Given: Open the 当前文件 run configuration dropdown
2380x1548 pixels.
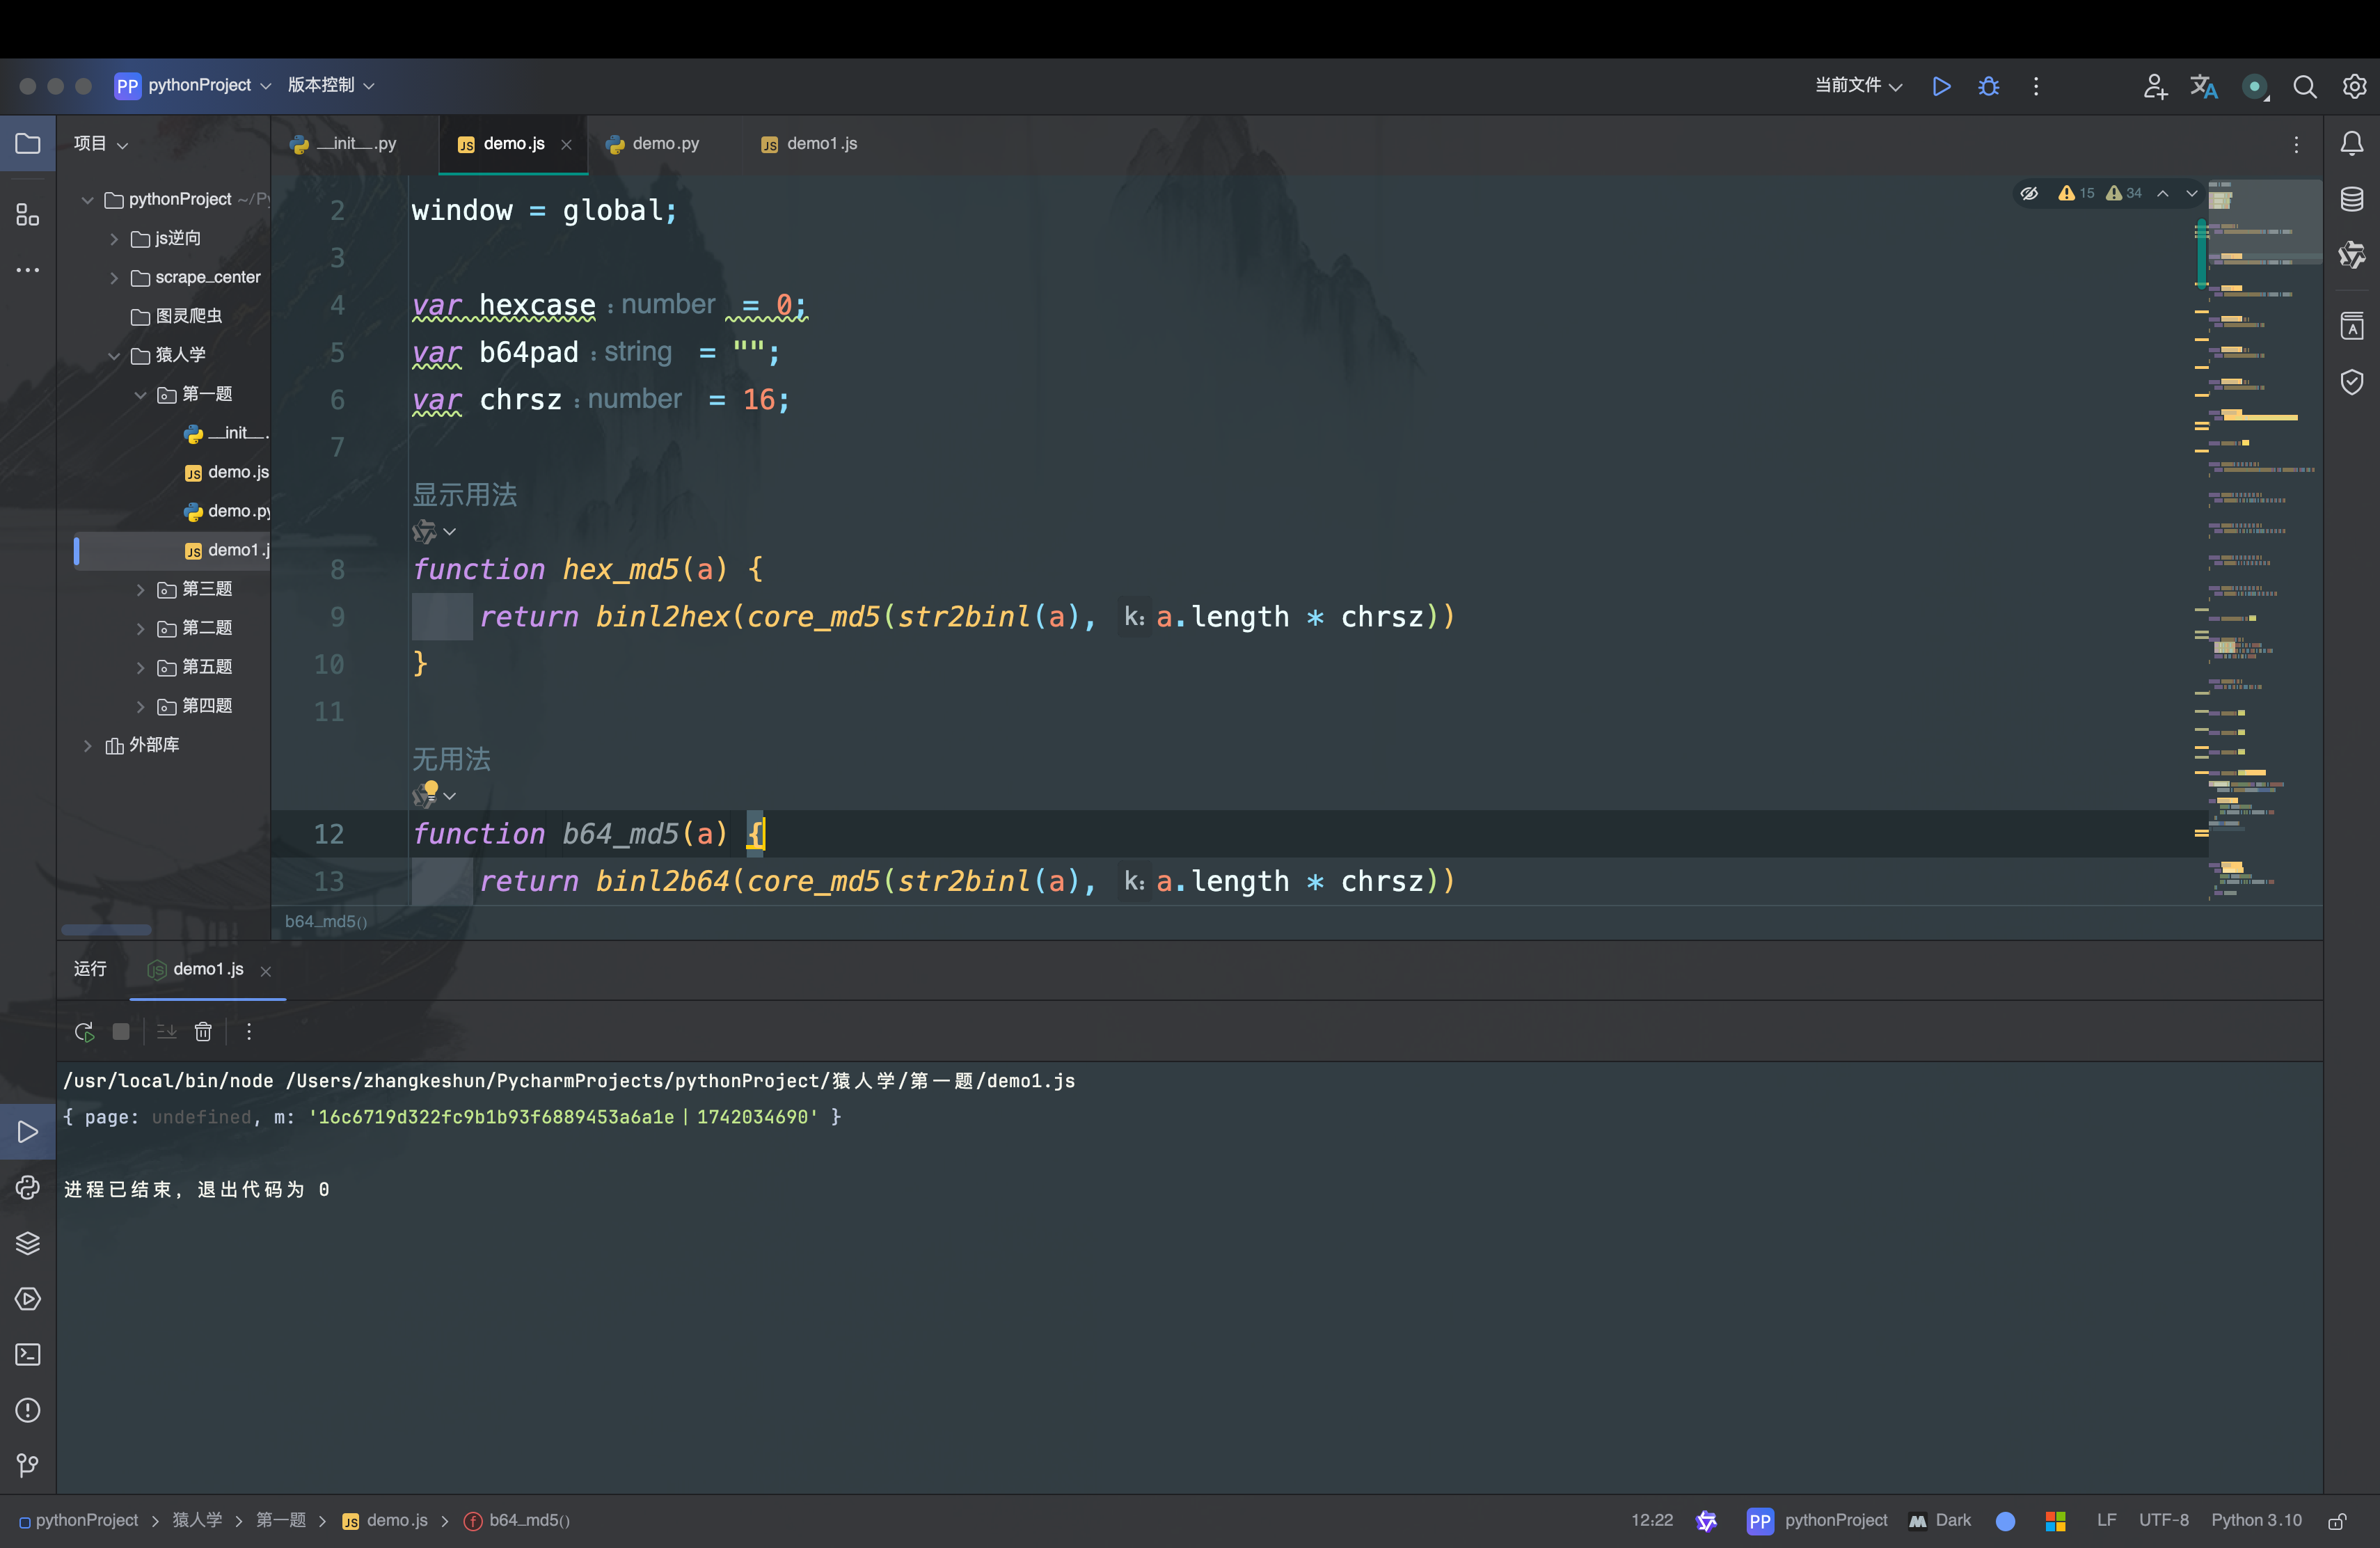Looking at the screenshot, I should tap(1858, 86).
